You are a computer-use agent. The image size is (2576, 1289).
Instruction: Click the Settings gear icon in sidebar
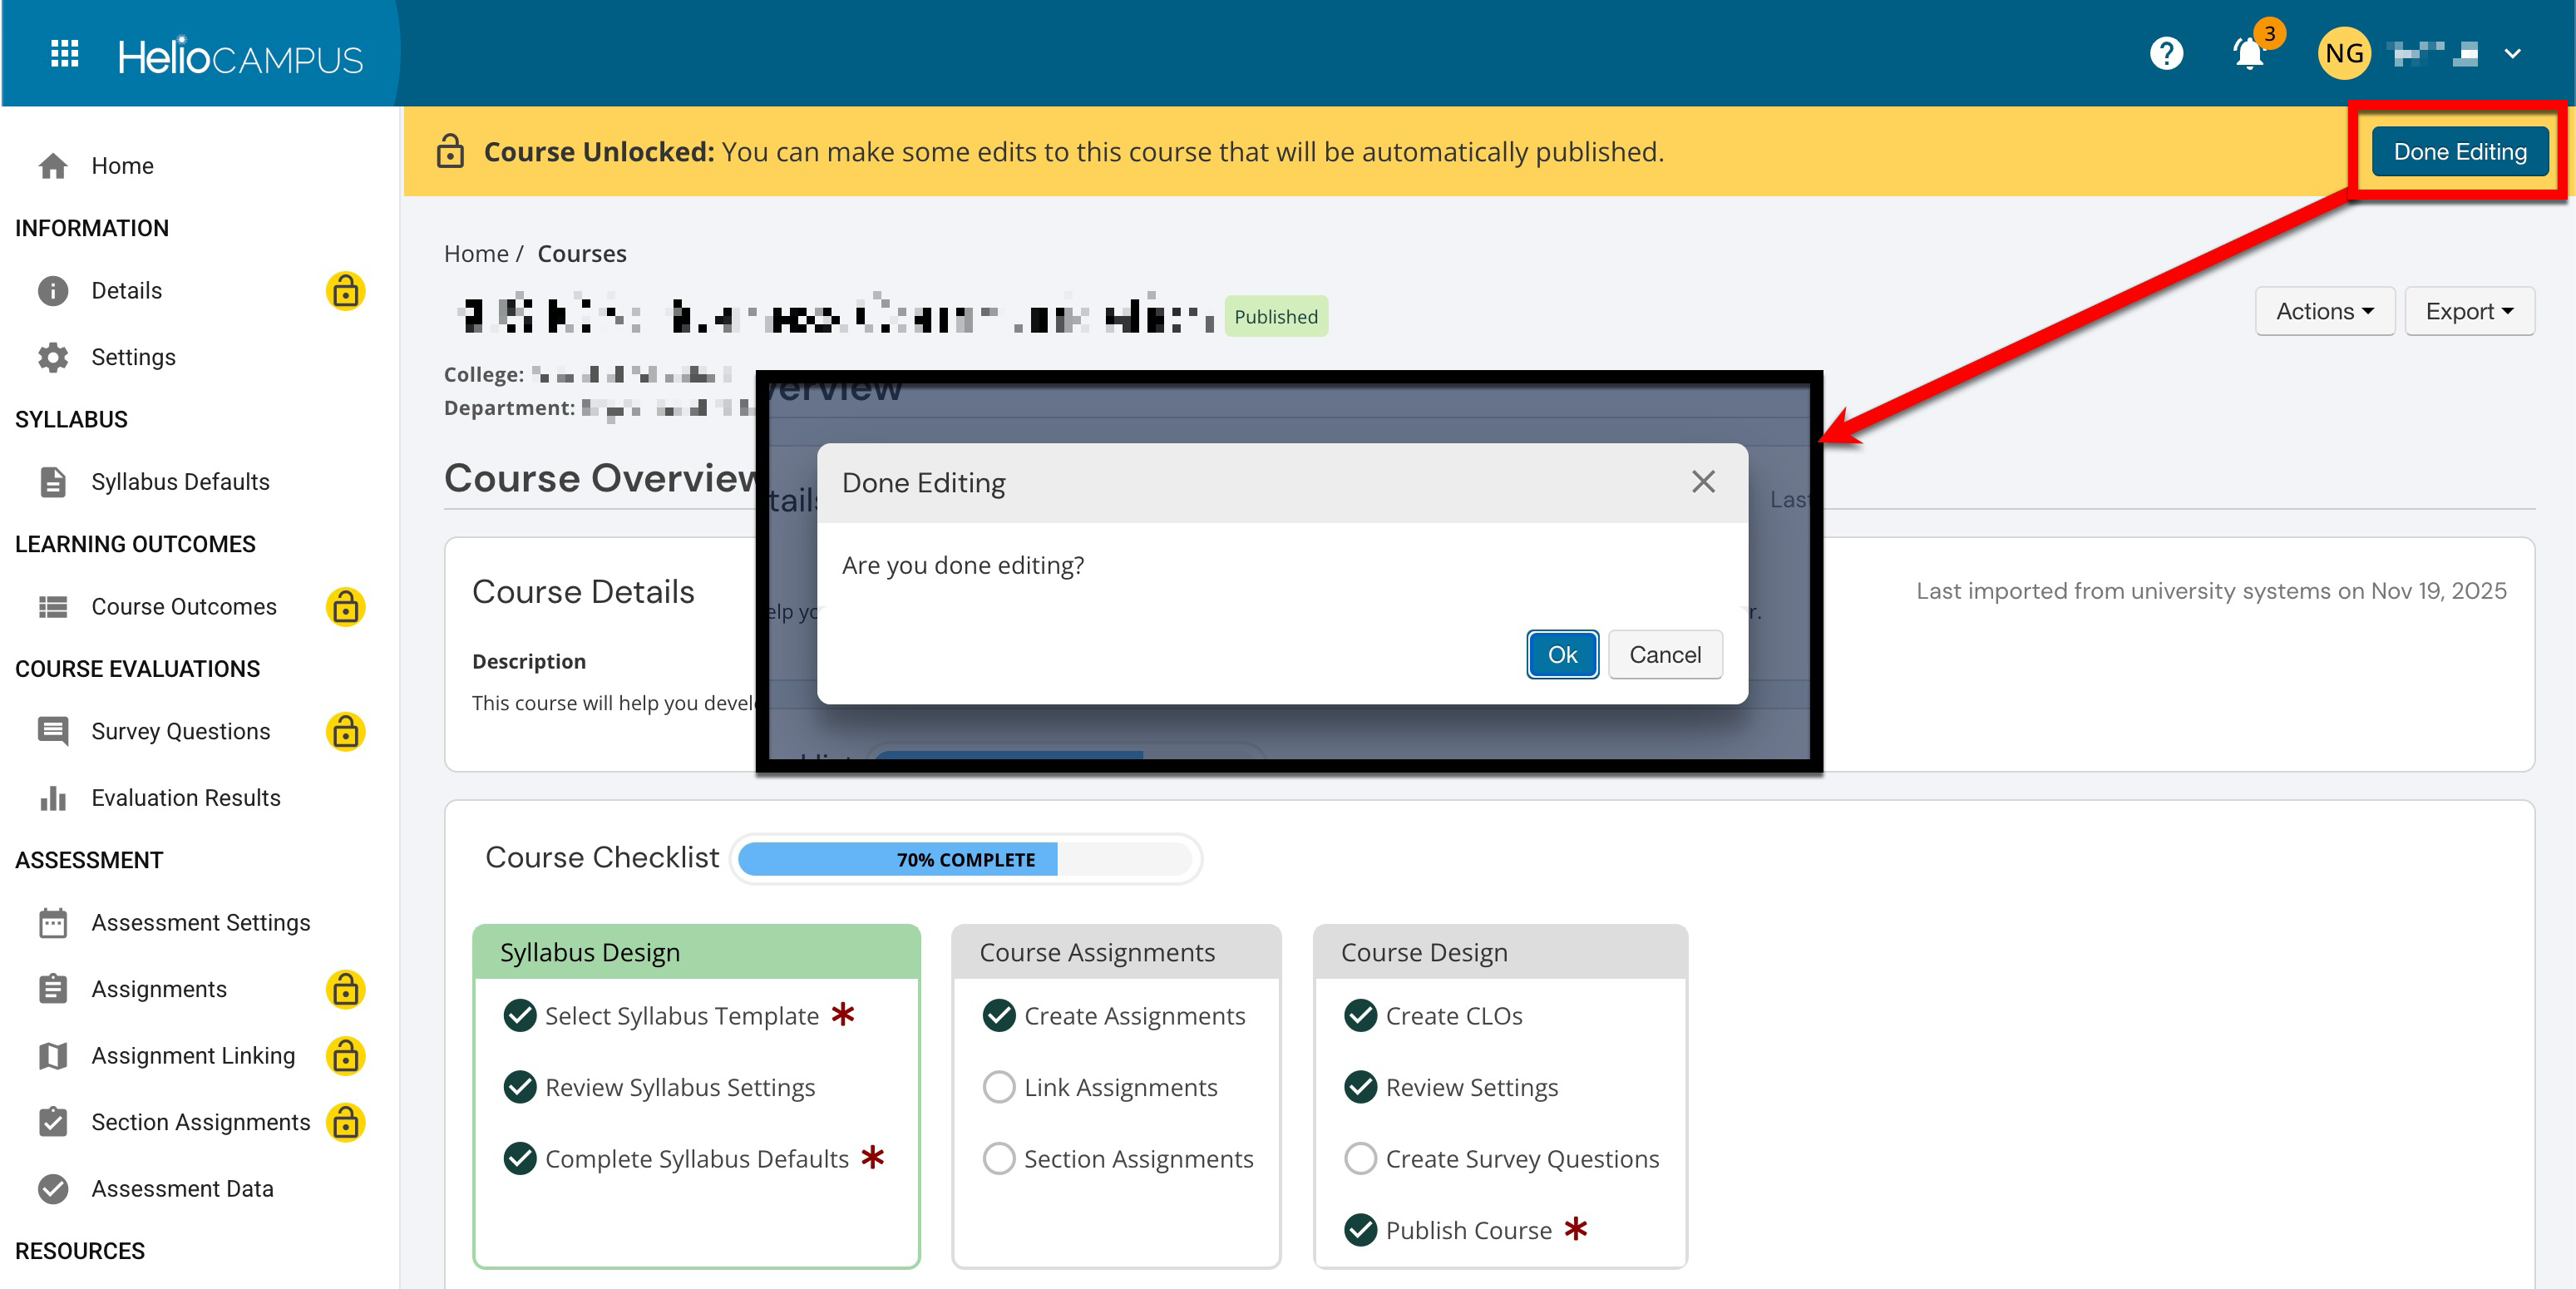pos(53,357)
